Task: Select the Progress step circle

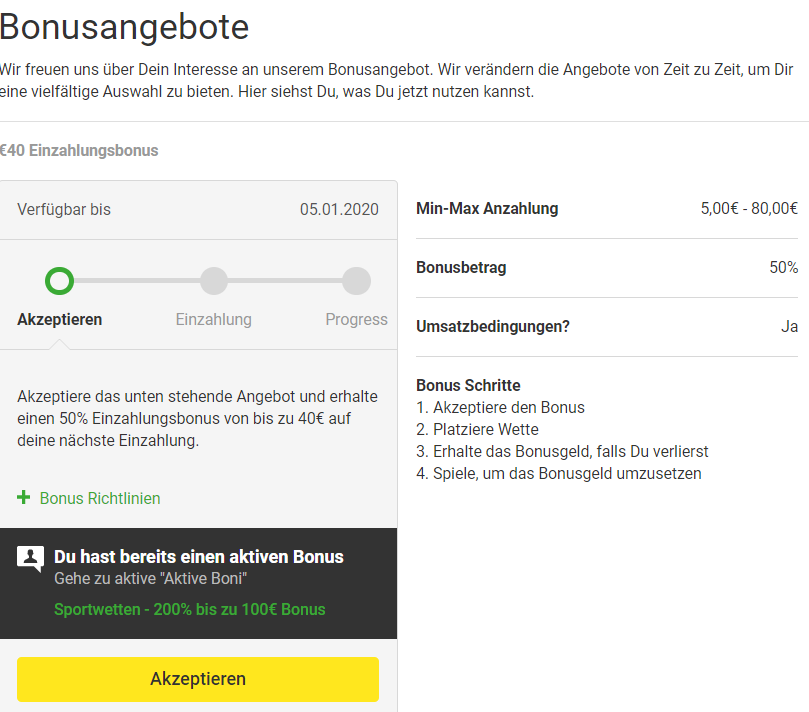Action: [357, 281]
